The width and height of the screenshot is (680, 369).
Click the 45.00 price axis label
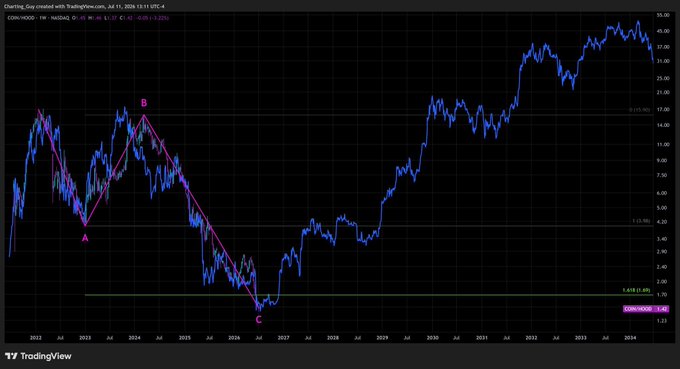pyautogui.click(x=663, y=31)
